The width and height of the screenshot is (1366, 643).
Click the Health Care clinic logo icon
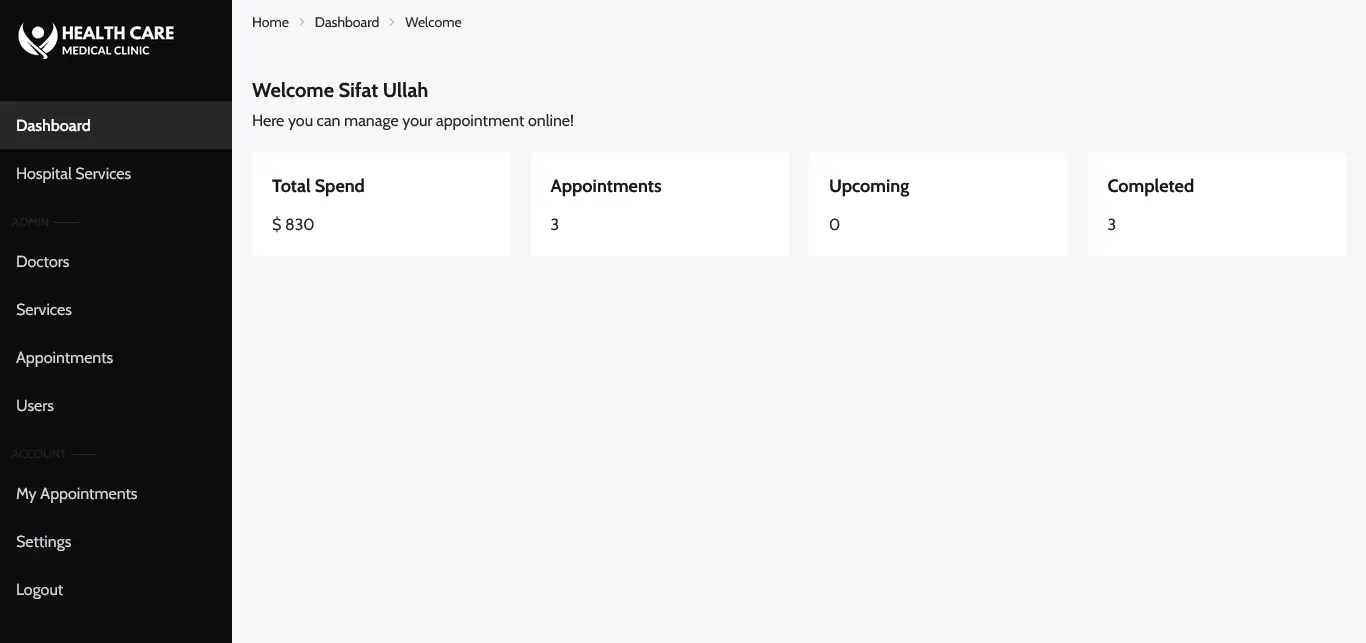pyautogui.click(x=38, y=40)
